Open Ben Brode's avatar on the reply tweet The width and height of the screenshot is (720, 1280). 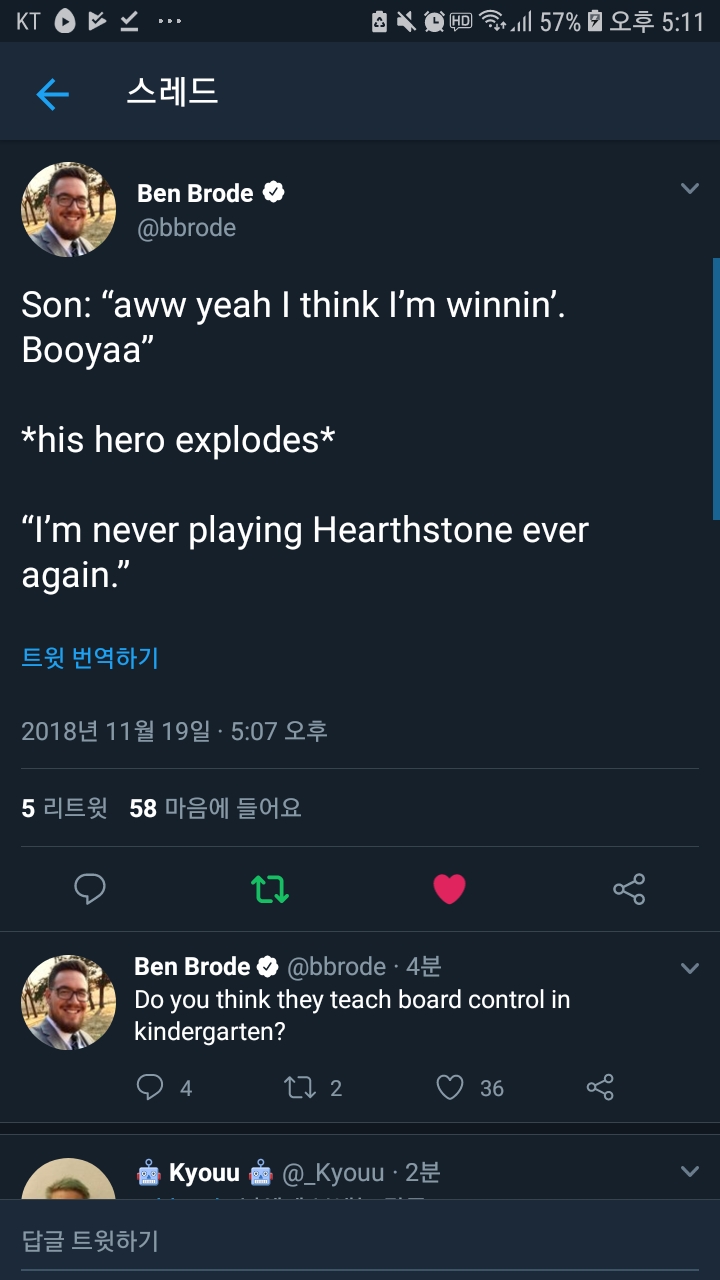(68, 1002)
